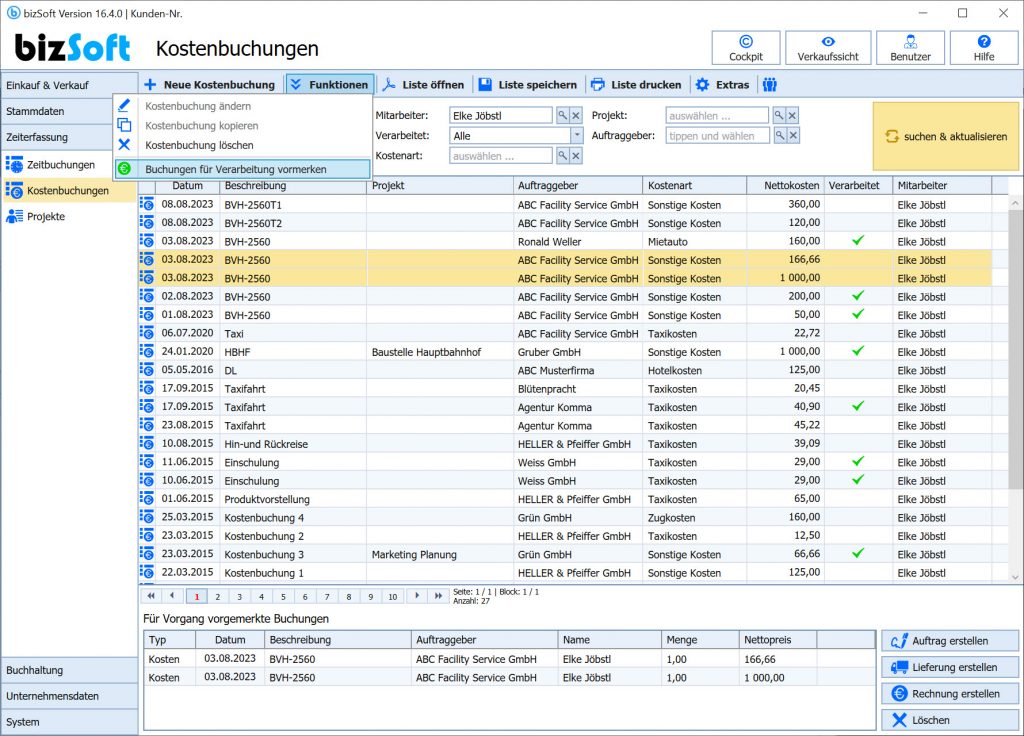Choose Kostenbuchung ändern menu entry
The height and width of the screenshot is (736, 1024).
242,106
